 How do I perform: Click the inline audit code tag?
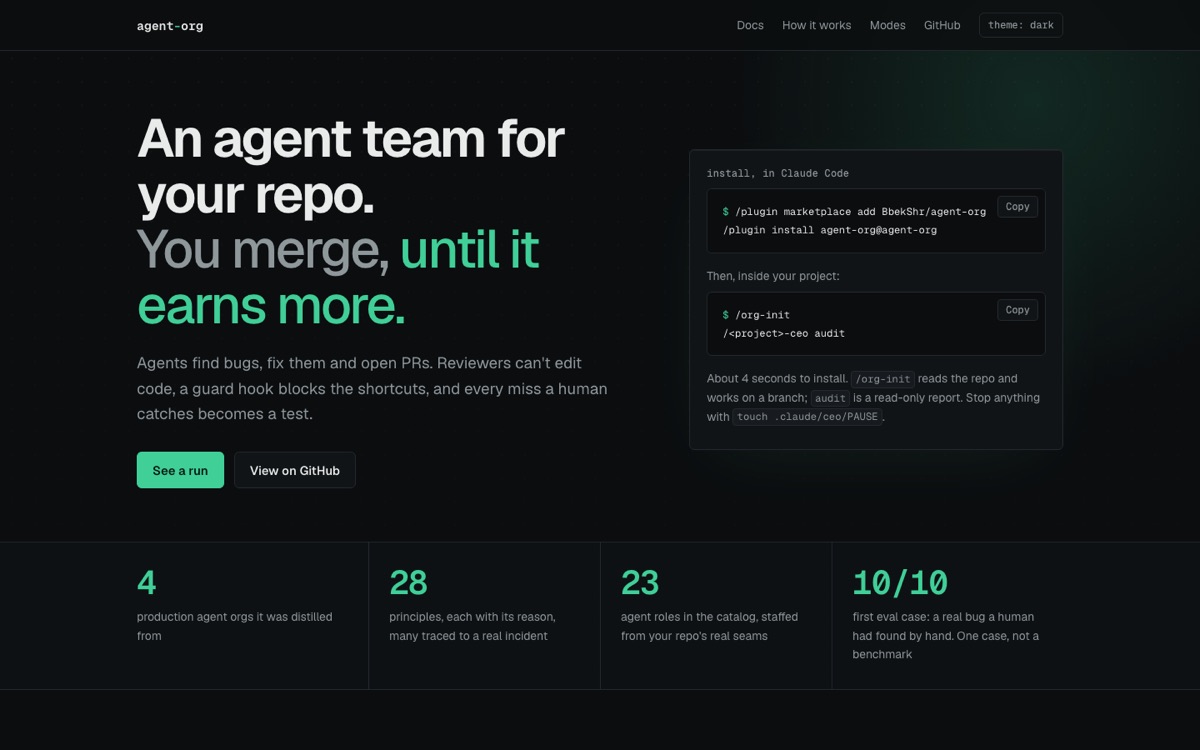point(830,398)
